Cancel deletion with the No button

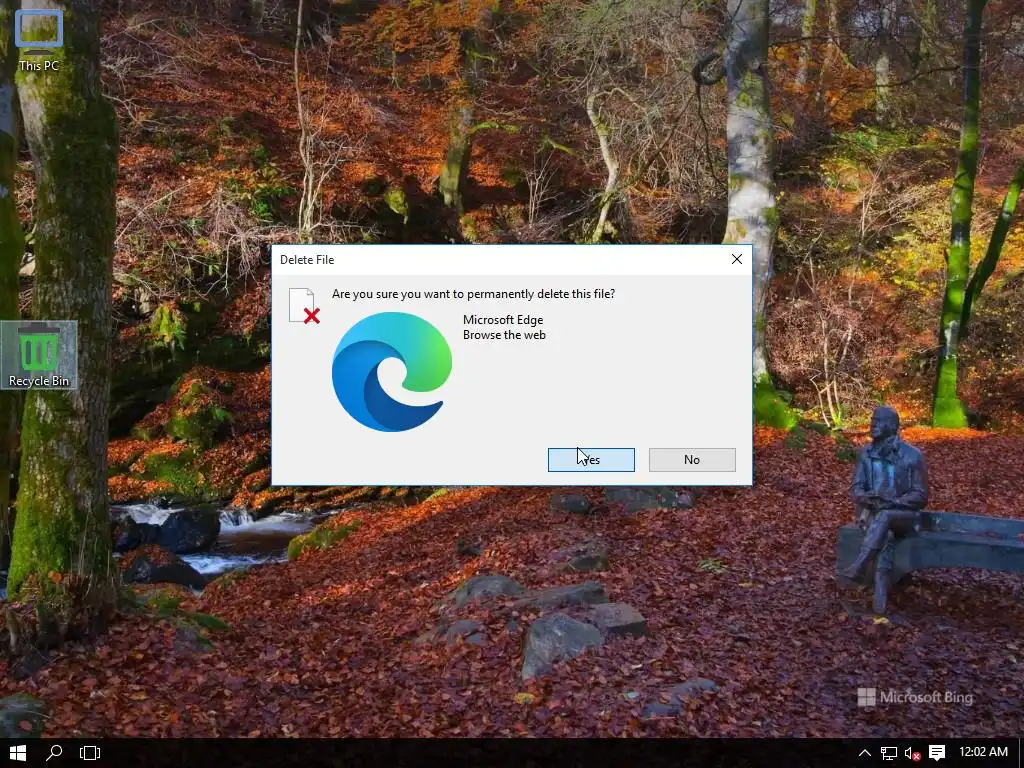(692, 460)
